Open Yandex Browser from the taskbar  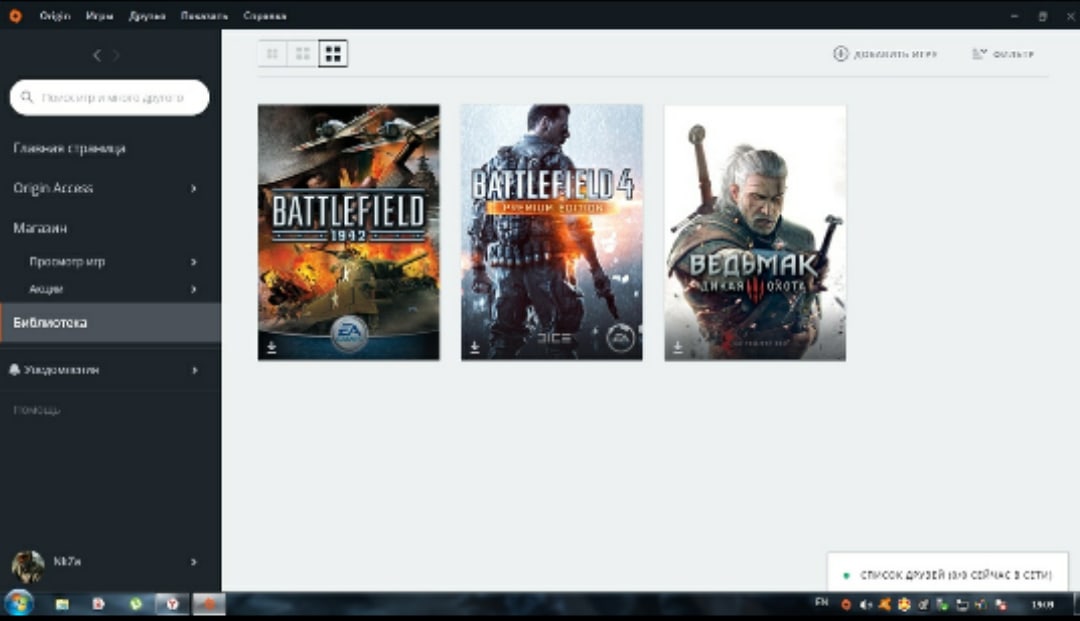pyautogui.click(x=172, y=604)
